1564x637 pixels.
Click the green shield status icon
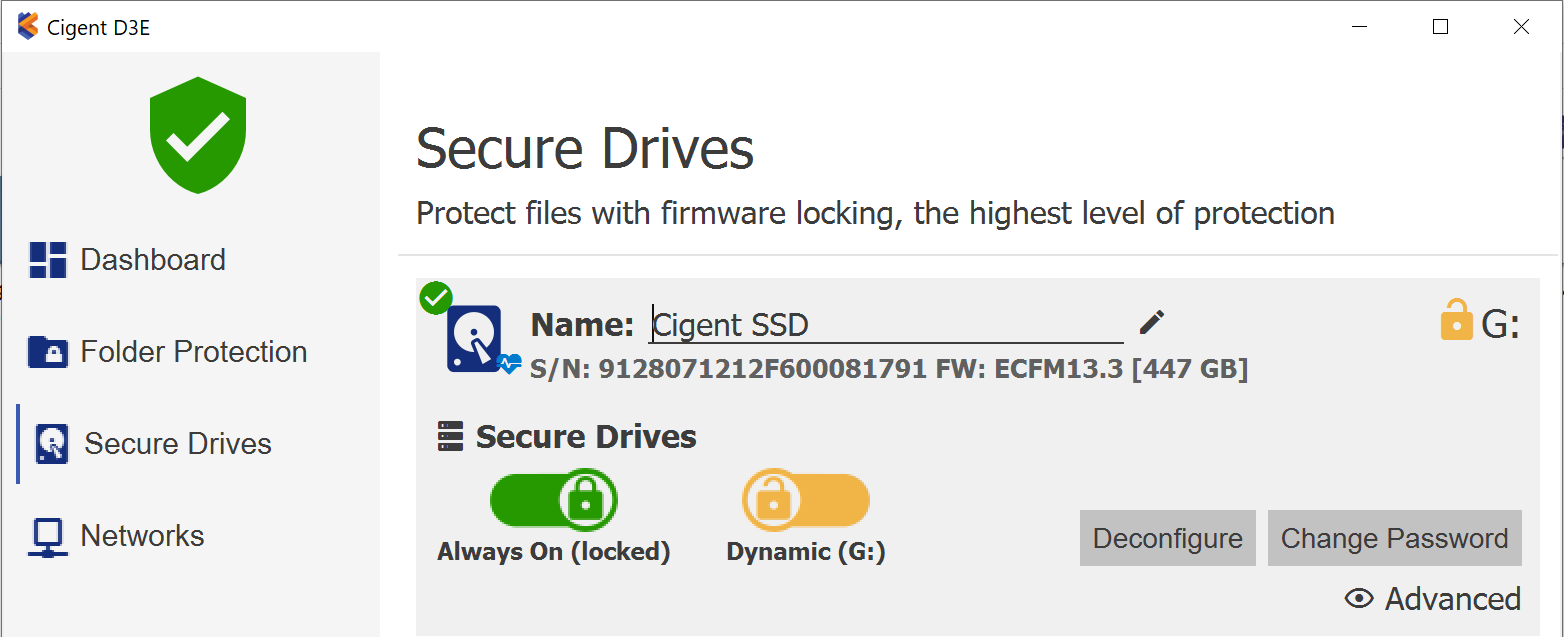tap(198, 135)
